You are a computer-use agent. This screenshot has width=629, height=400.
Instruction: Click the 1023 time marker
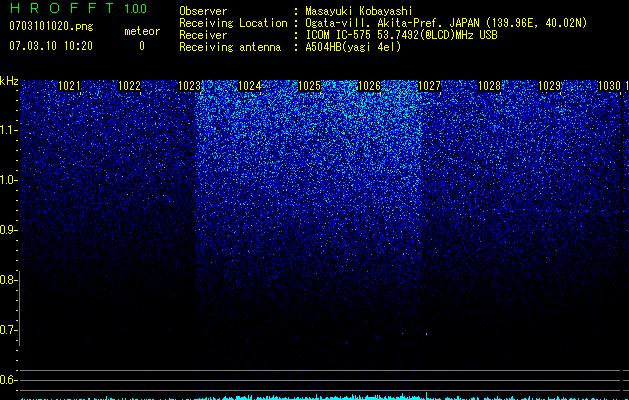click(x=189, y=86)
